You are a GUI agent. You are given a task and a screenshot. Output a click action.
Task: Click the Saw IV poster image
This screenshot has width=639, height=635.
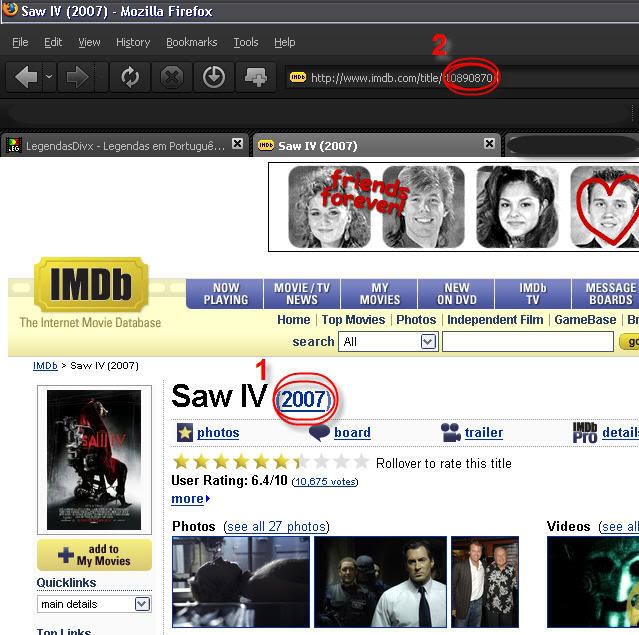click(x=94, y=460)
